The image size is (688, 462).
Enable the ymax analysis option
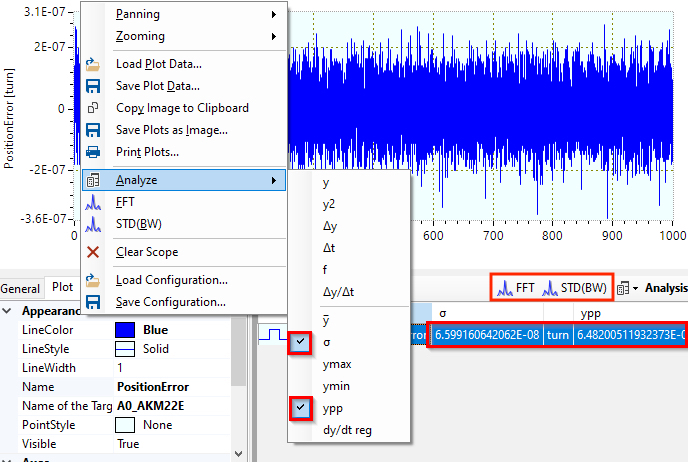coord(336,364)
